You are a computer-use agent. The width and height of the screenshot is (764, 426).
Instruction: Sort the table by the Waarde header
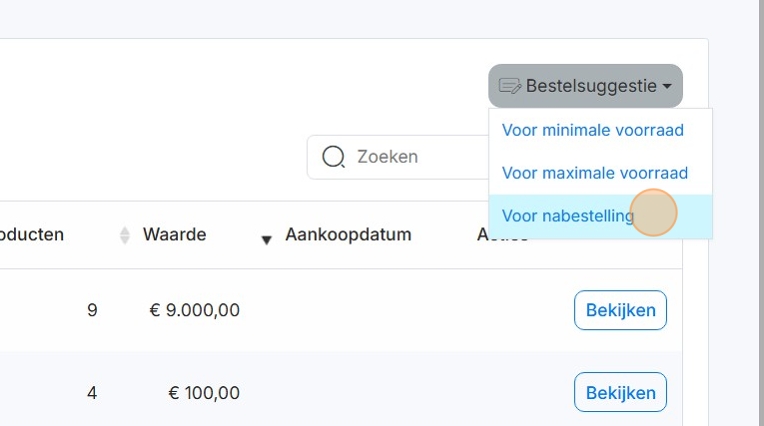174,235
